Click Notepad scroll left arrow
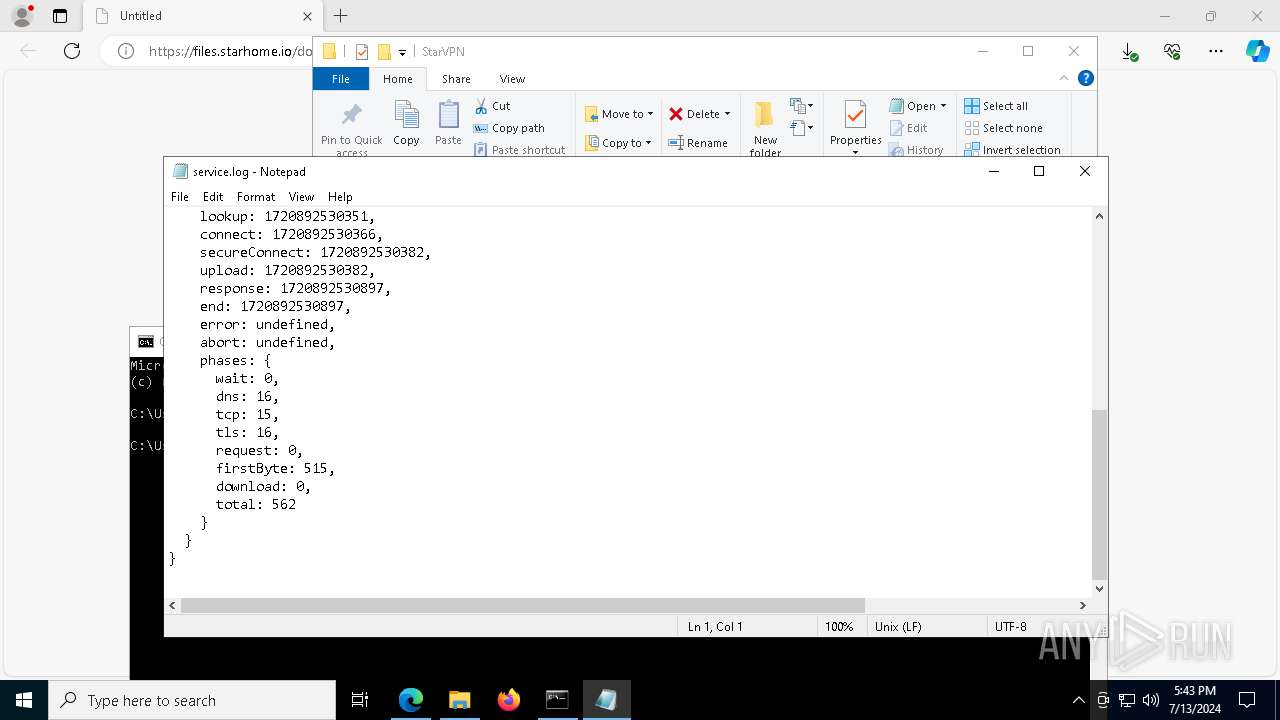Screen dimensions: 1280x720 pos(172,605)
